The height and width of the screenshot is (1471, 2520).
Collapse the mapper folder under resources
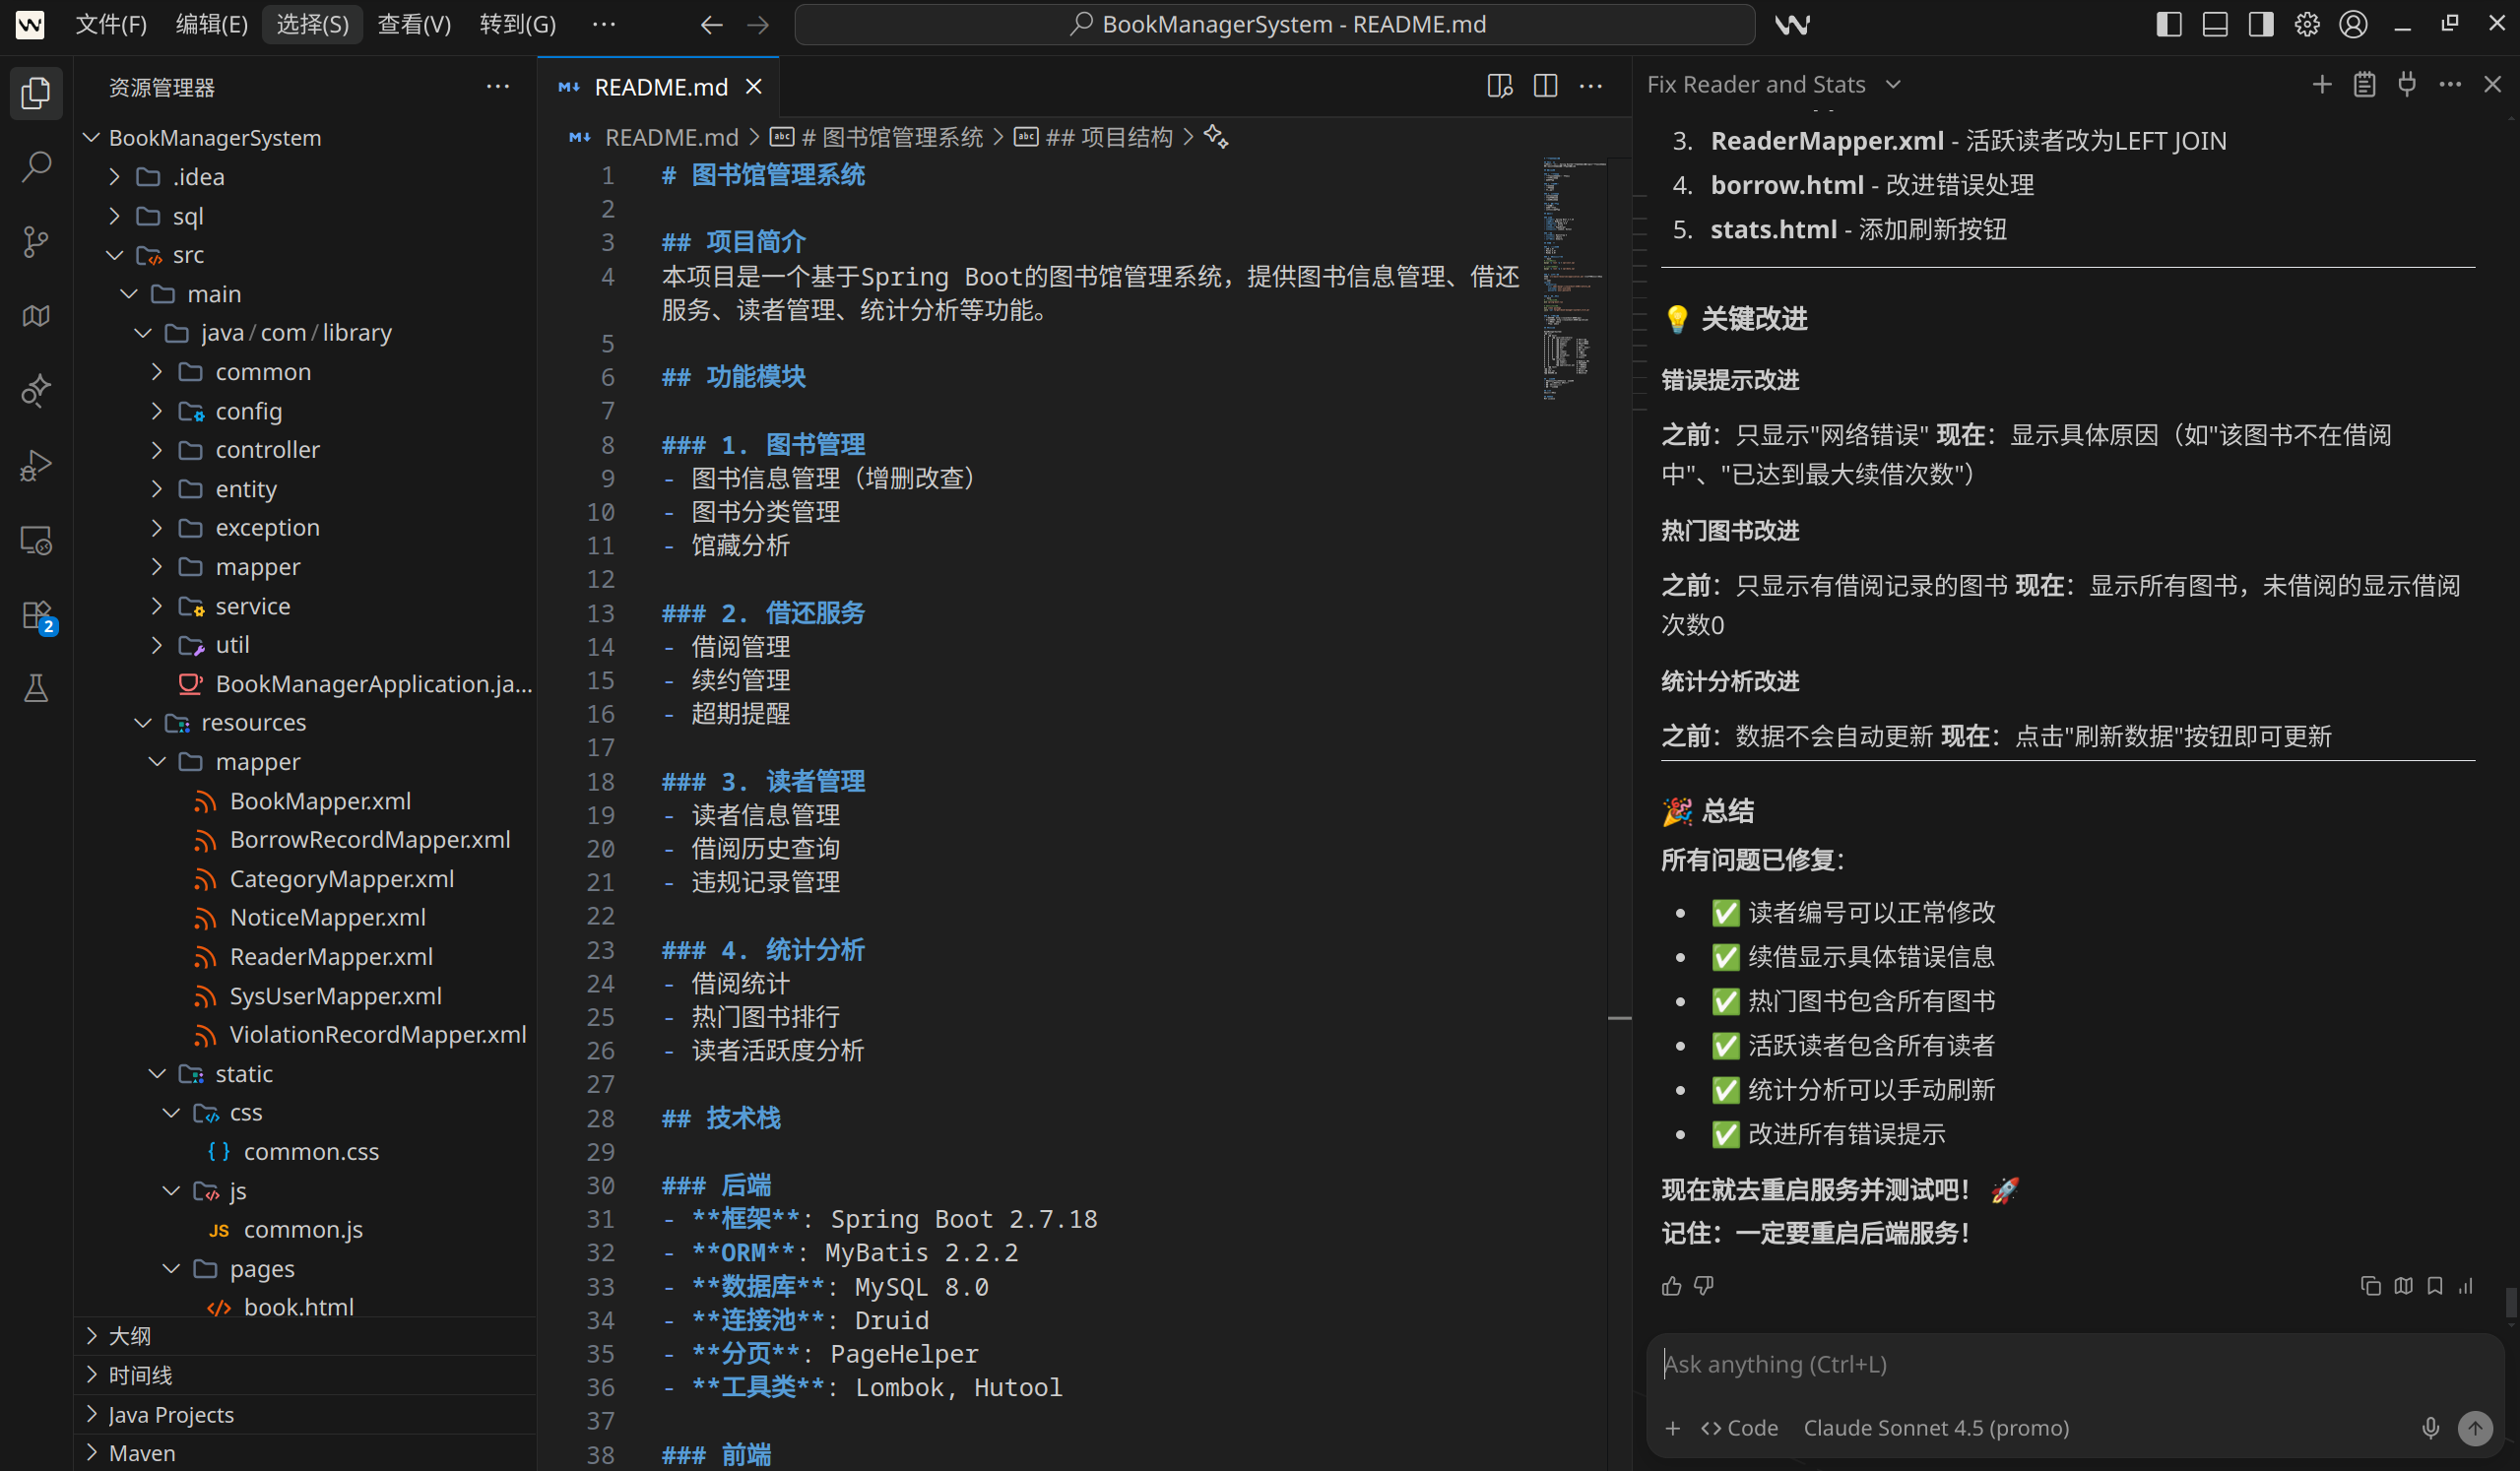point(258,761)
